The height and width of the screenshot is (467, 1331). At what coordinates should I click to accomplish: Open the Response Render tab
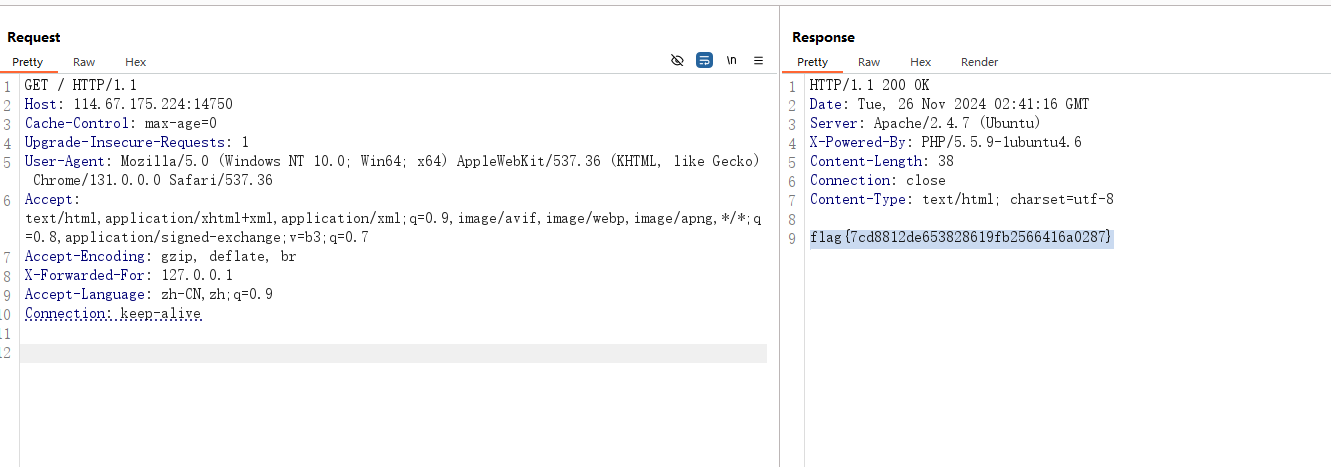pyautogui.click(x=979, y=62)
